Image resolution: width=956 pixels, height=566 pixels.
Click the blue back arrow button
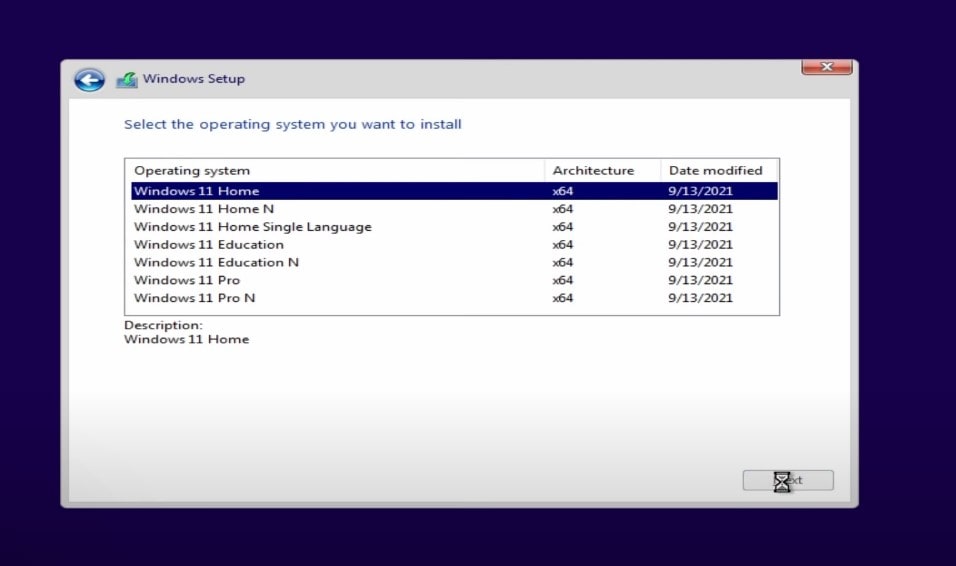pos(89,80)
